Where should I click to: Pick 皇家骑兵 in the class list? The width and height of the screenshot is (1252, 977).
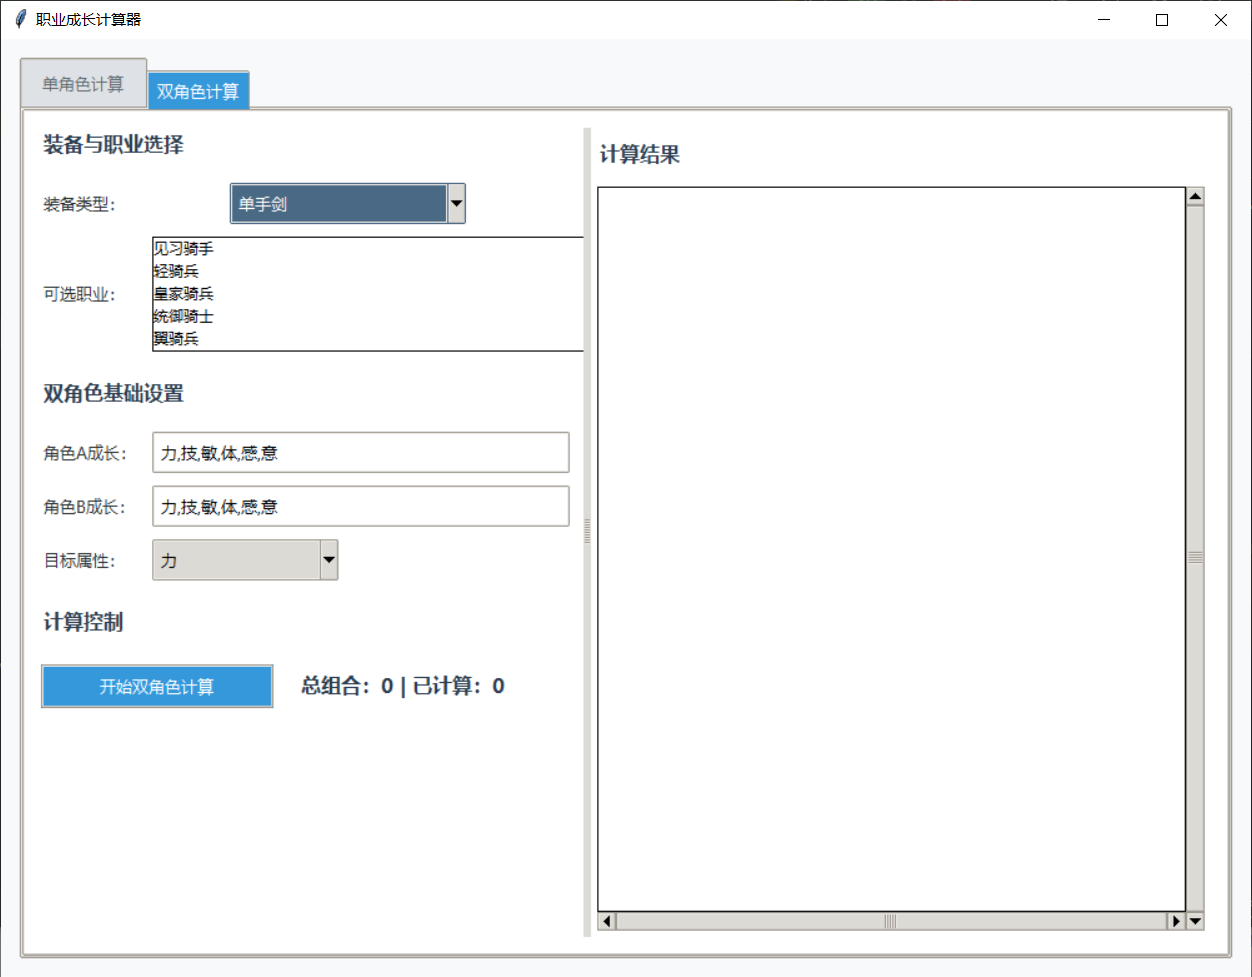(x=183, y=294)
